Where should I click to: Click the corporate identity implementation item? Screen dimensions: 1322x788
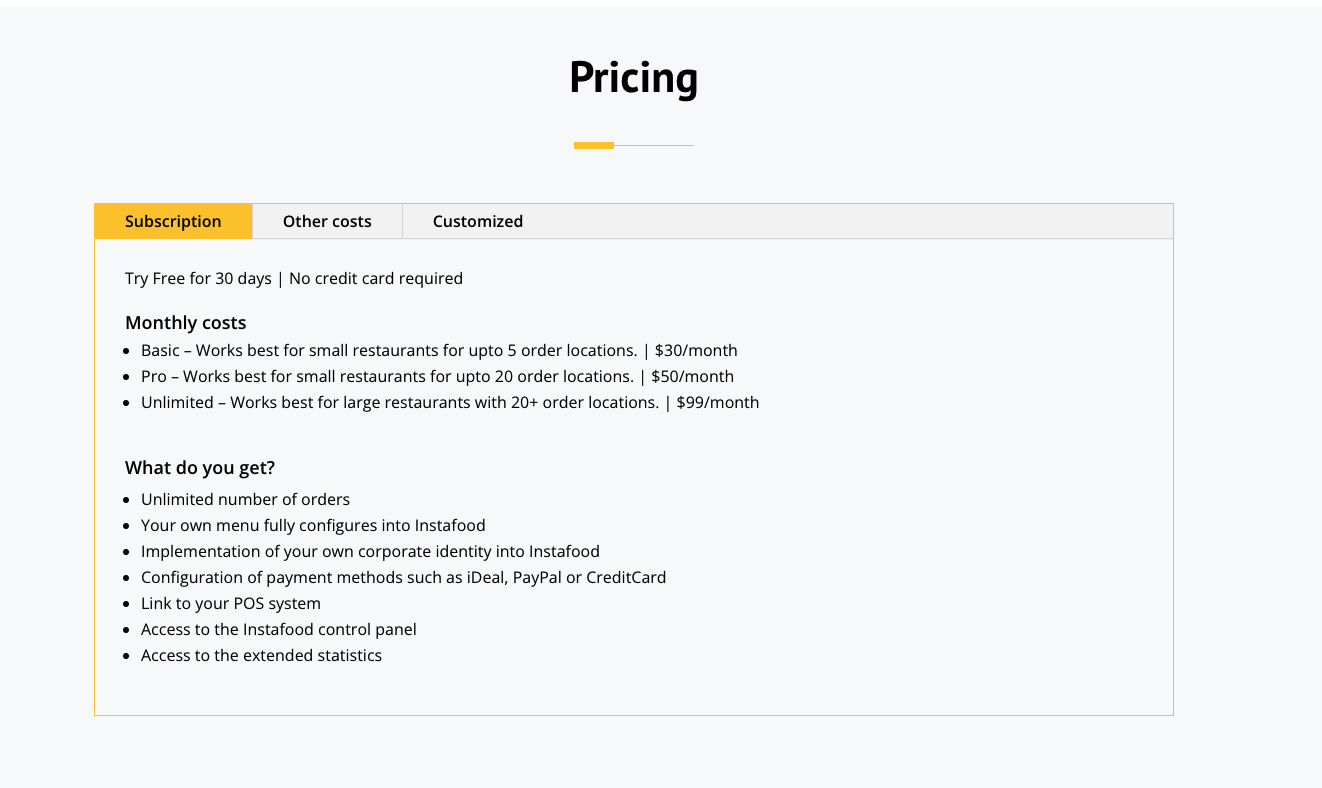(x=370, y=551)
